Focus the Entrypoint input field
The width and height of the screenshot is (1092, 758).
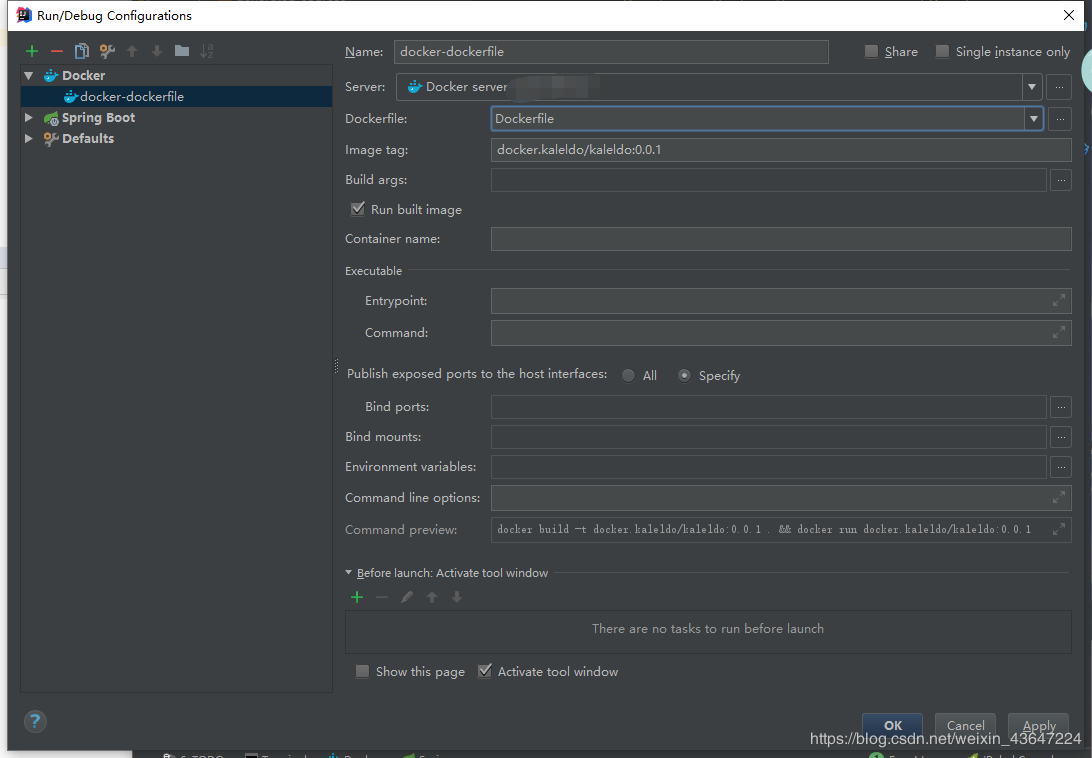781,301
